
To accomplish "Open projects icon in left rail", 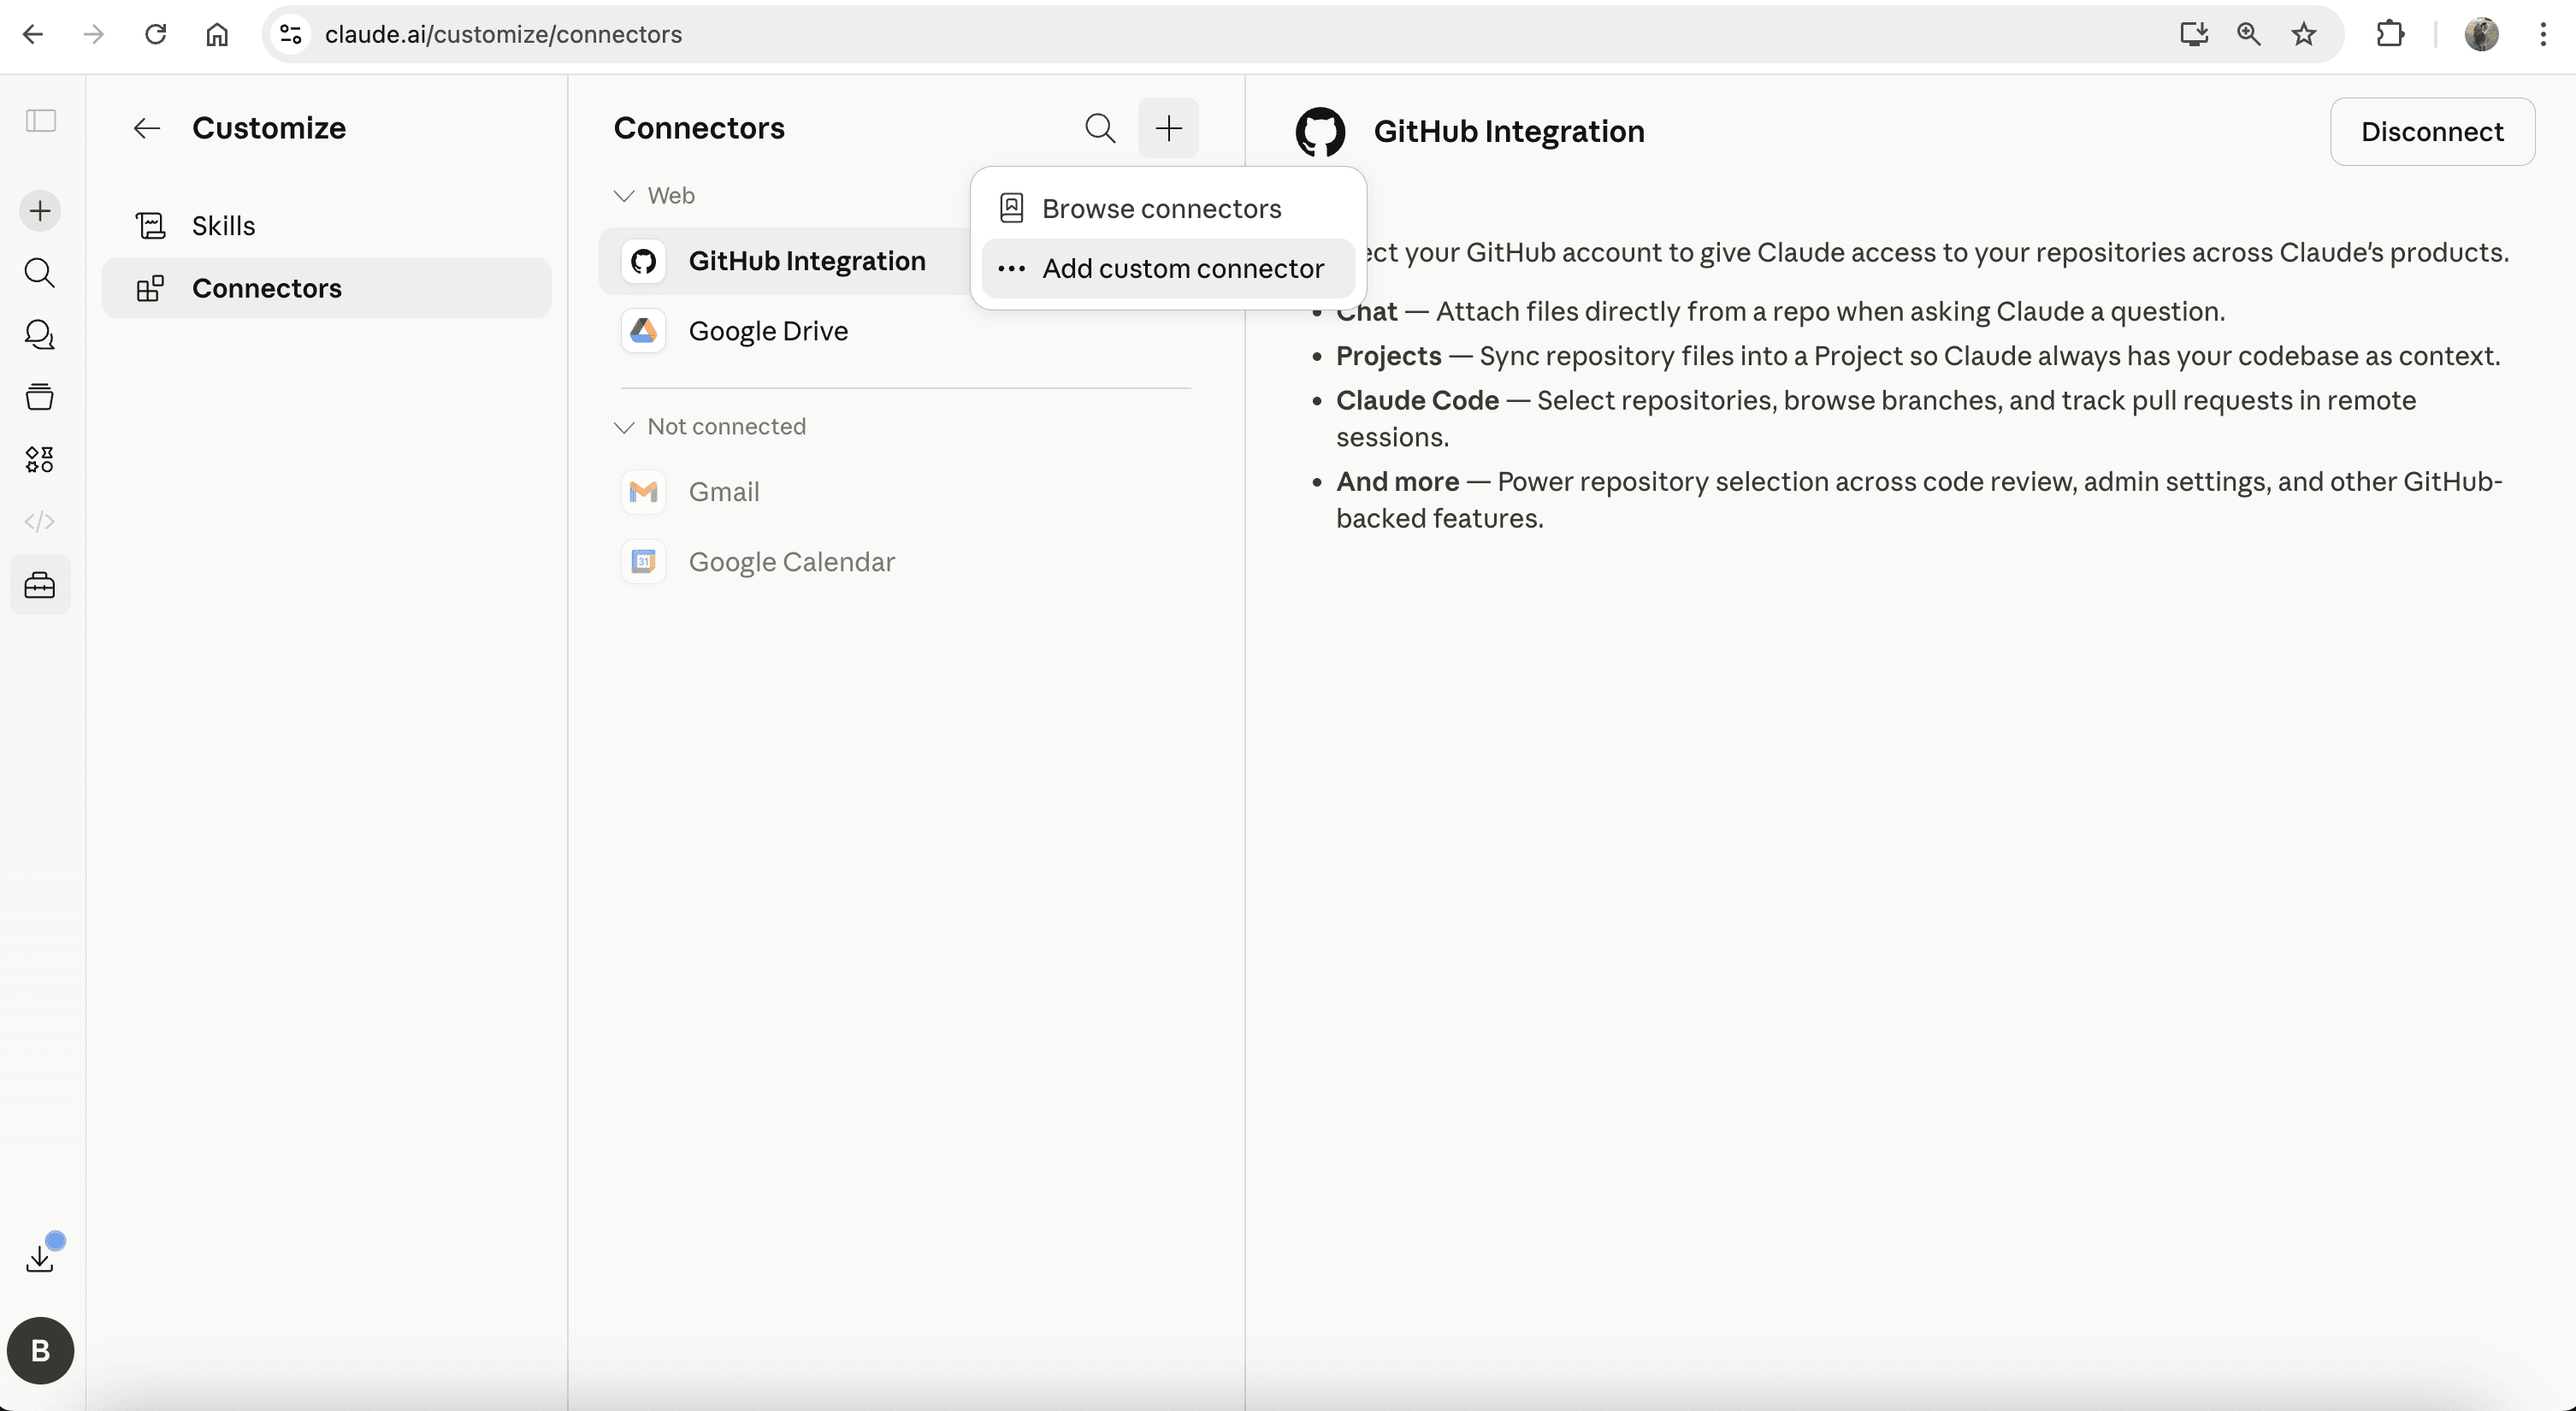I will [x=40, y=397].
